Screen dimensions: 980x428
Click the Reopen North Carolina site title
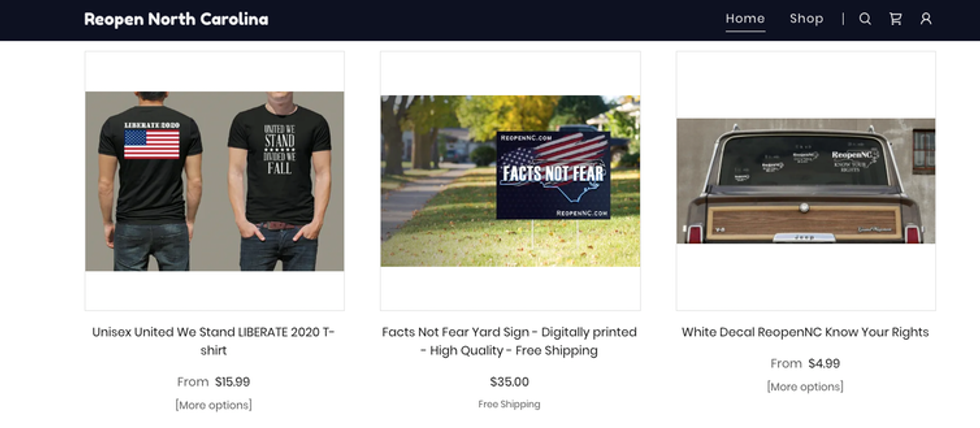176,19
